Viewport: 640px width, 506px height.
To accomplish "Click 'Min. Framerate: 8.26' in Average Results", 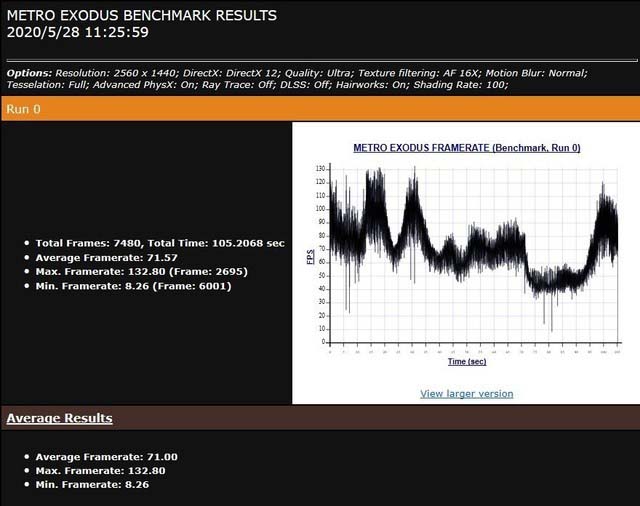I will 92,485.
